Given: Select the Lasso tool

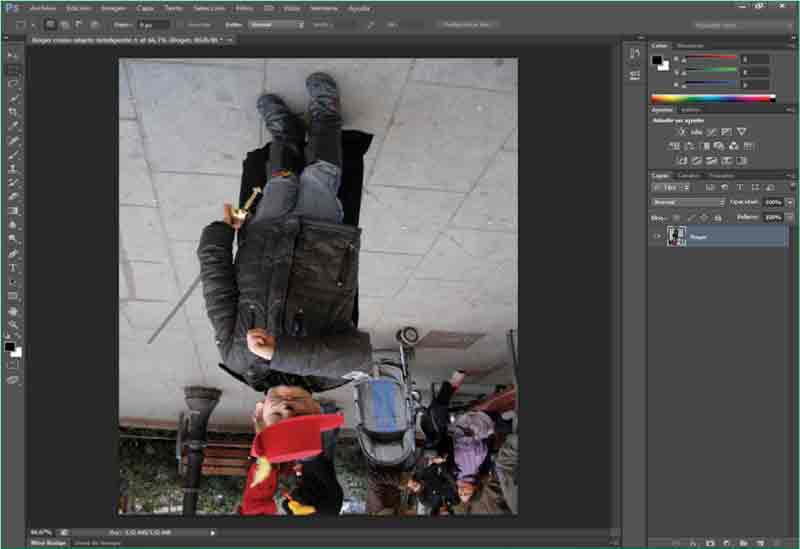Looking at the screenshot, I should (13, 84).
